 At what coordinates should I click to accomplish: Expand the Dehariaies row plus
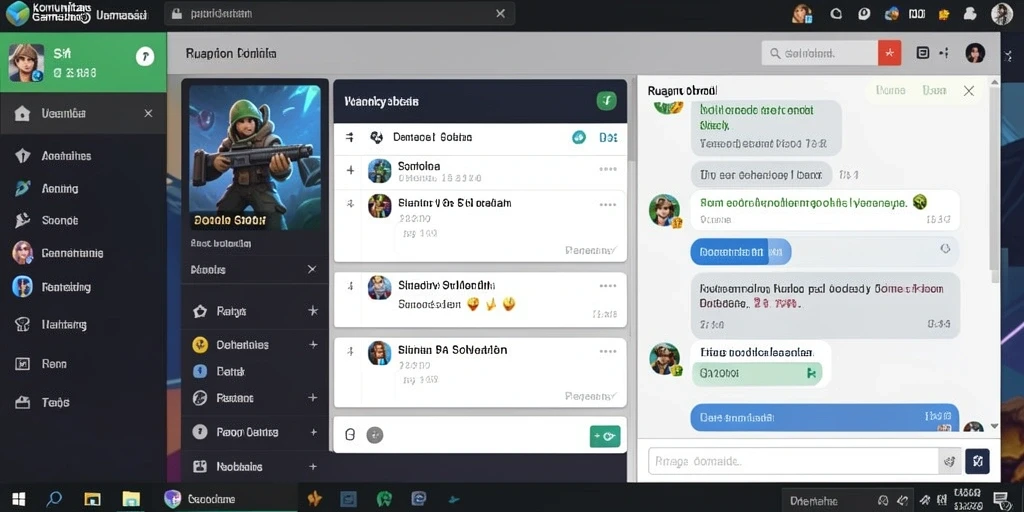[313, 344]
